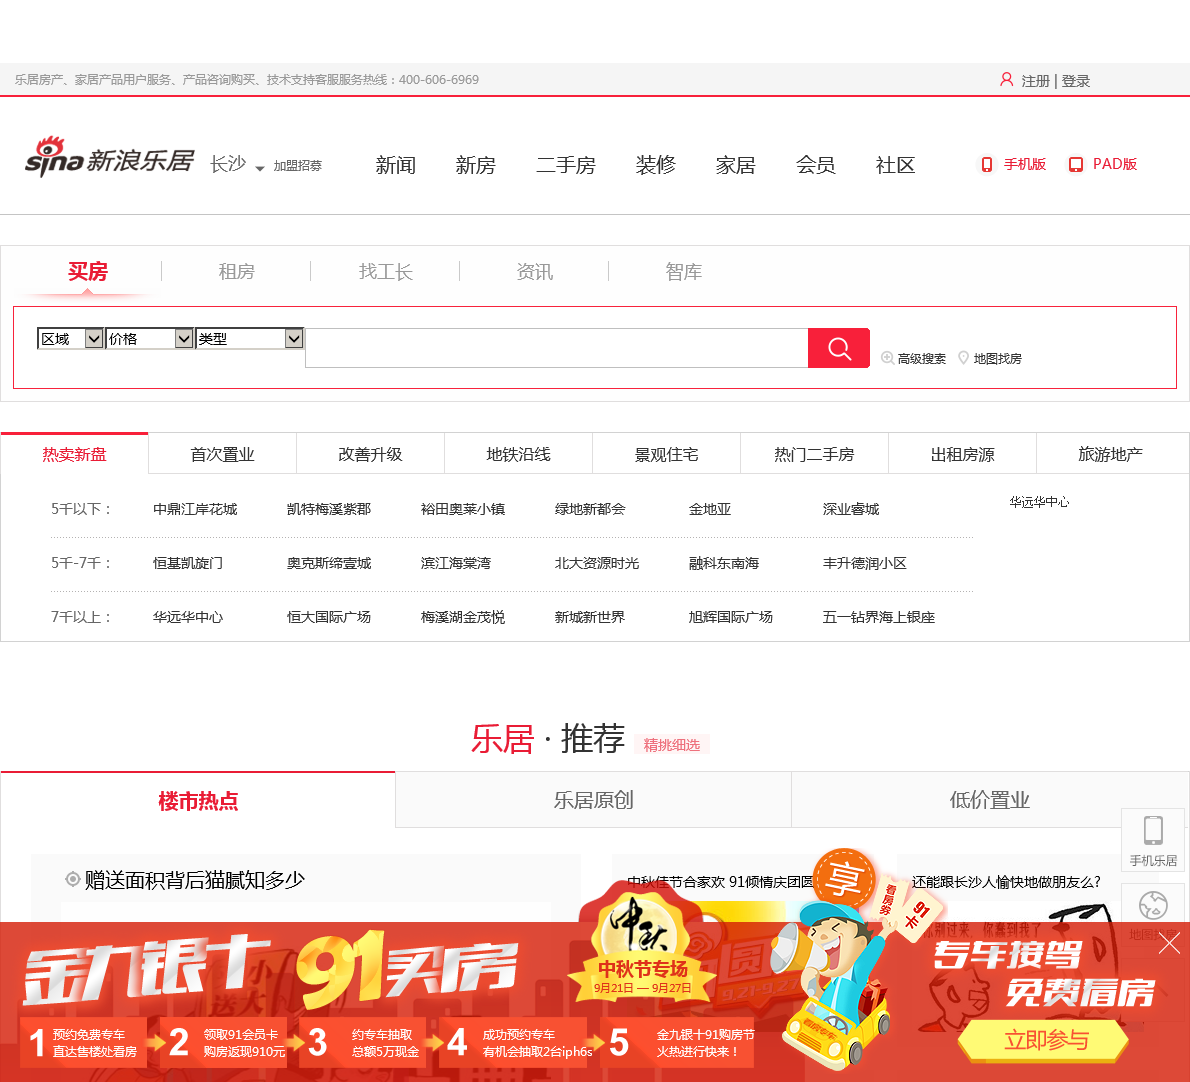This screenshot has height=1082, width=1190.
Task: Open the 价格 dropdown
Action: [150, 338]
